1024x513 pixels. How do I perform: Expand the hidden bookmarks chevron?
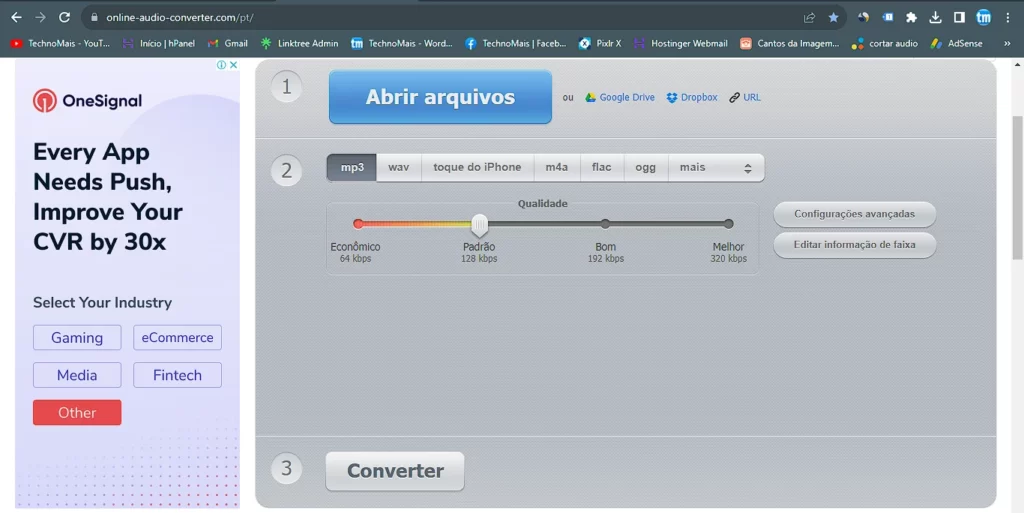(x=1007, y=44)
